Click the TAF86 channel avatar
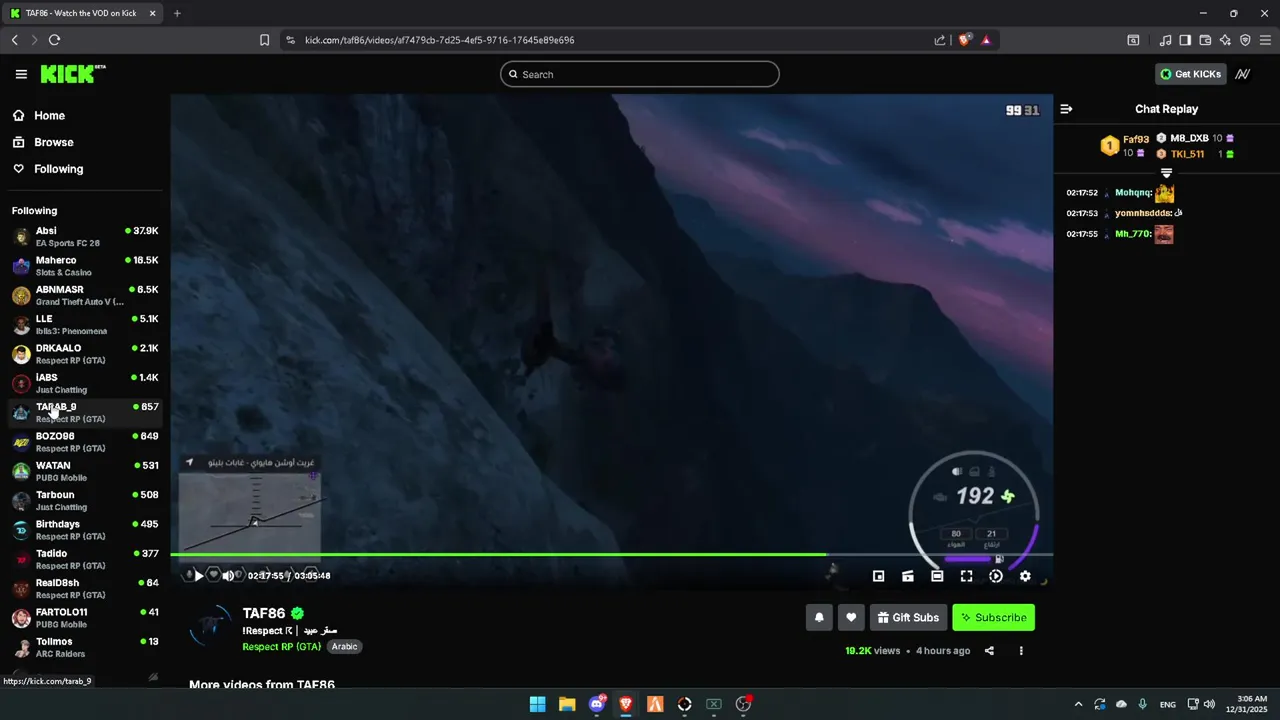The width and height of the screenshot is (1280, 720). 211,627
